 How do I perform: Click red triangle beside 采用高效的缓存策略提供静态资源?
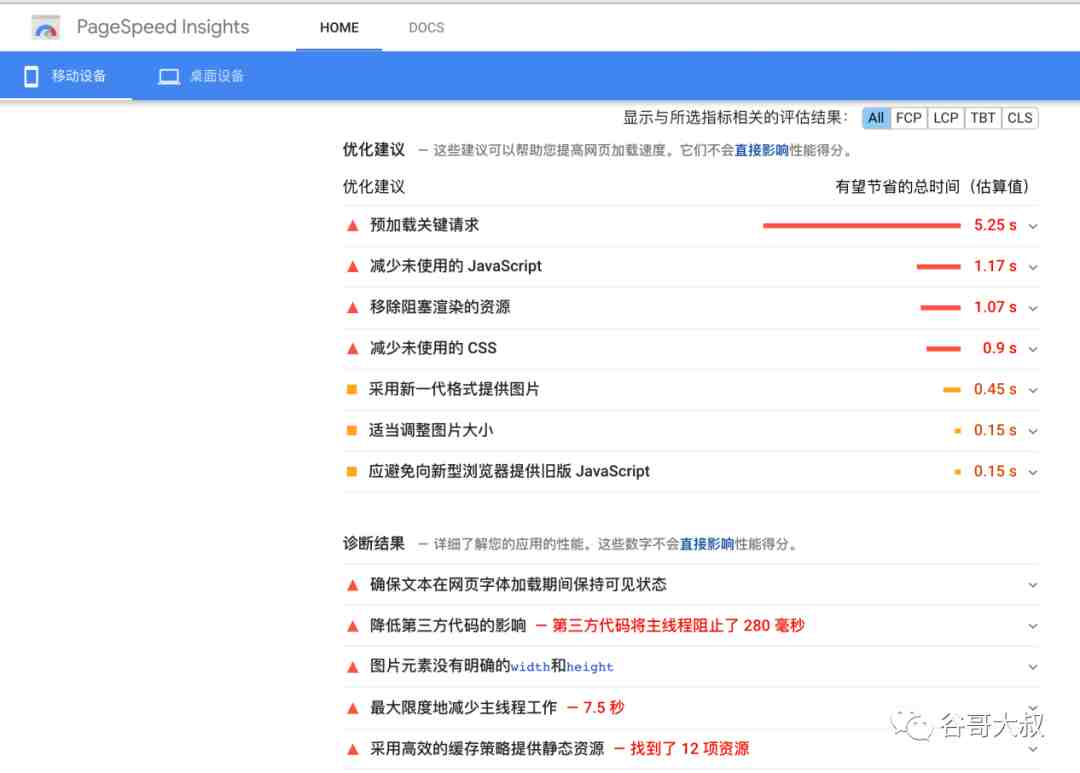353,750
